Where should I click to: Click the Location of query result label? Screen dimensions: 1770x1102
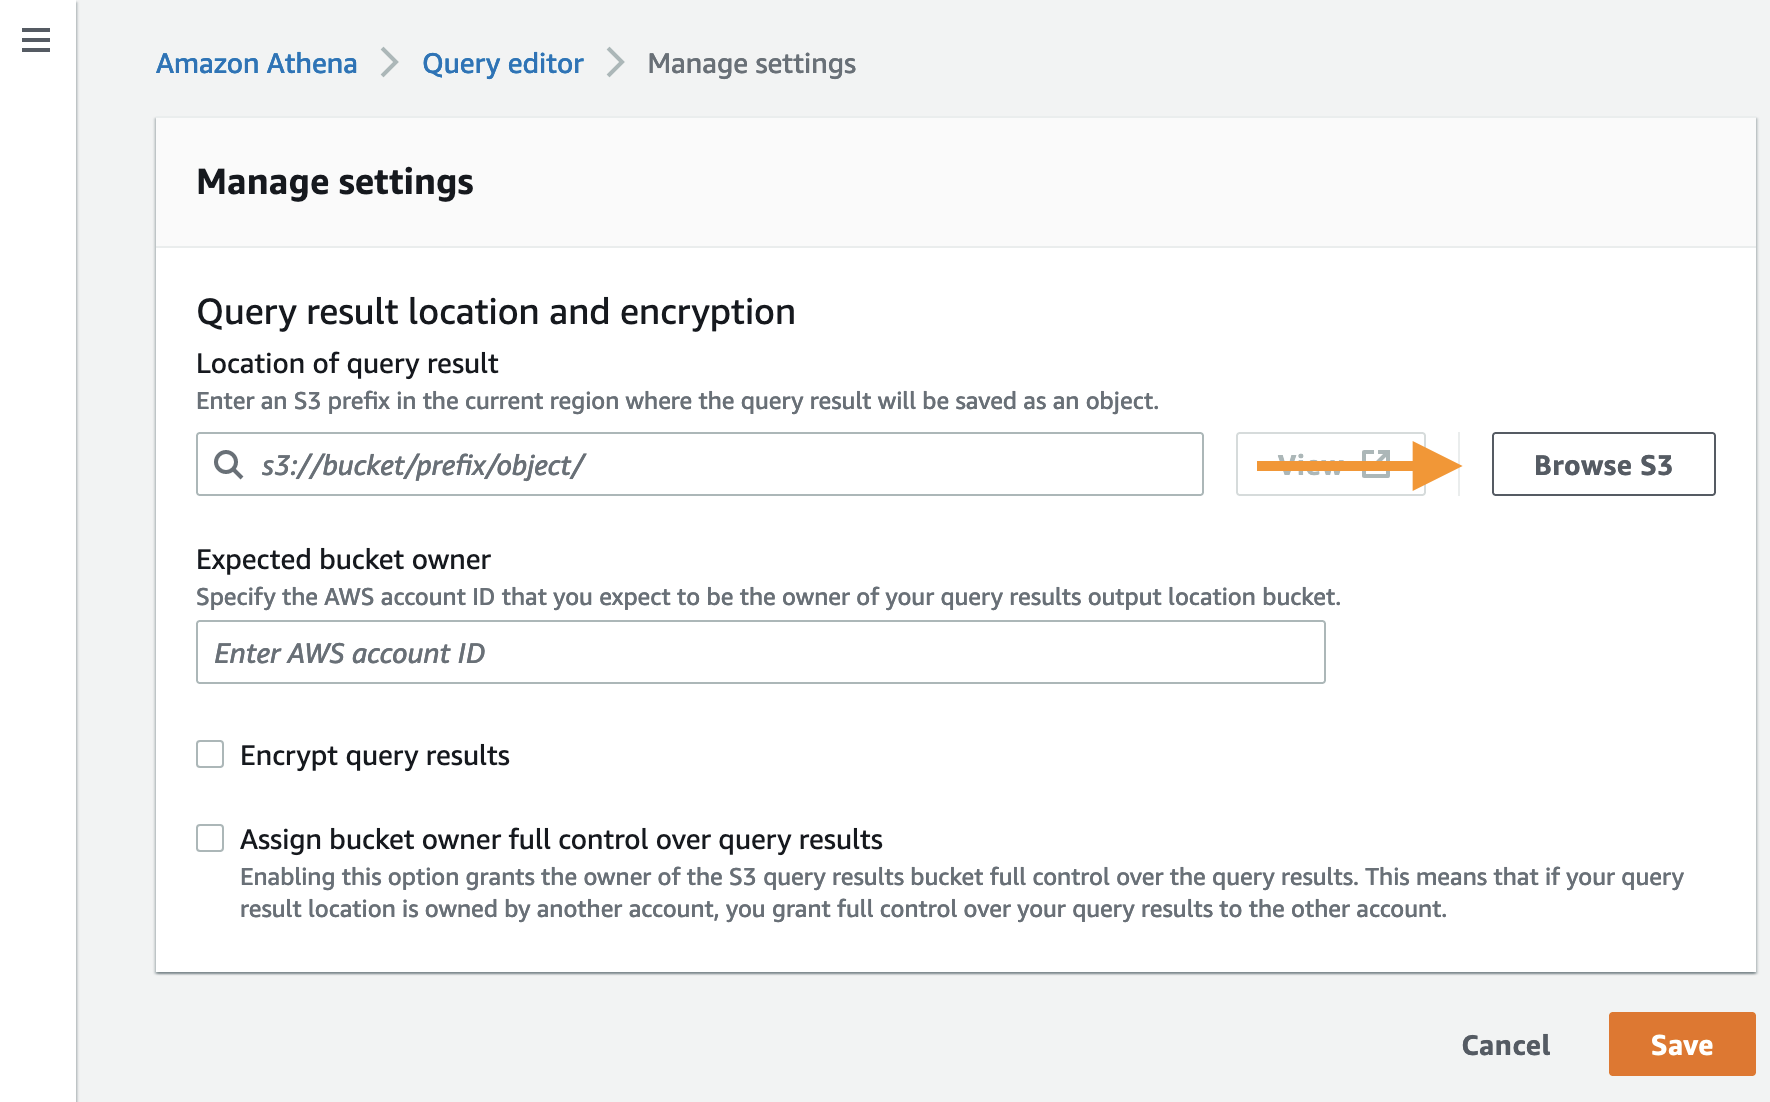pos(347,363)
